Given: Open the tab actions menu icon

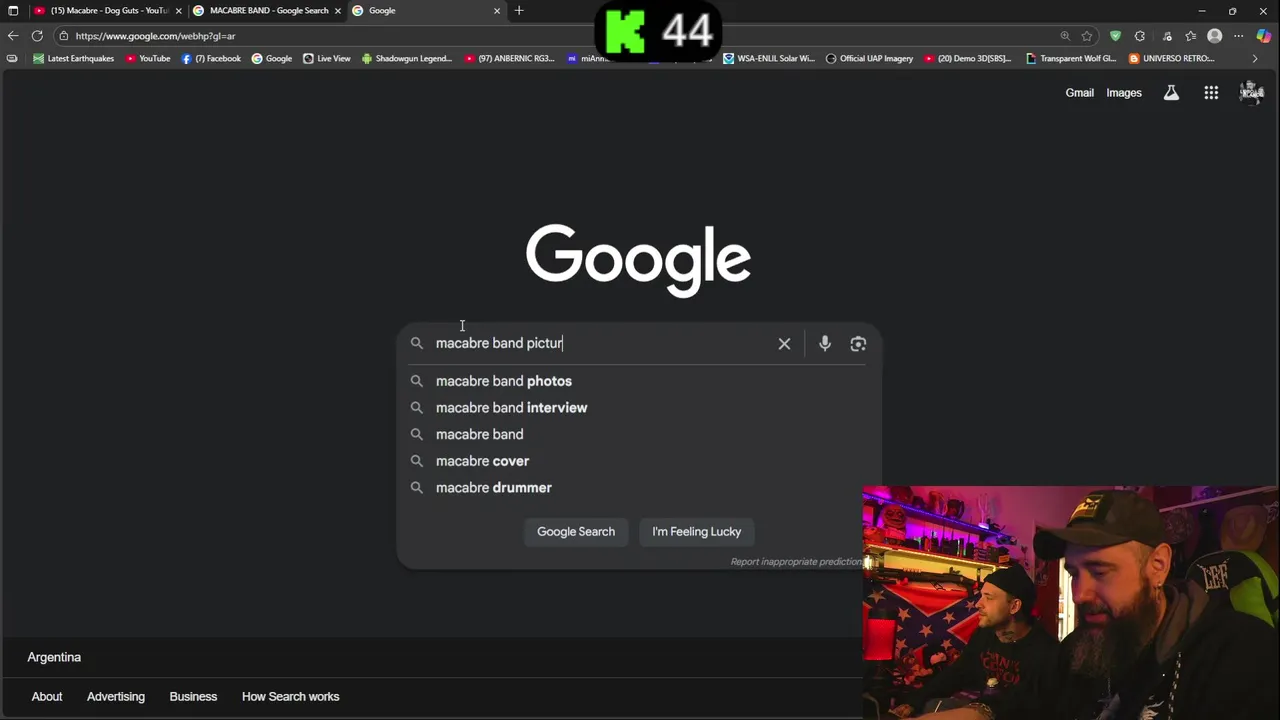Looking at the screenshot, I should [x=13, y=11].
